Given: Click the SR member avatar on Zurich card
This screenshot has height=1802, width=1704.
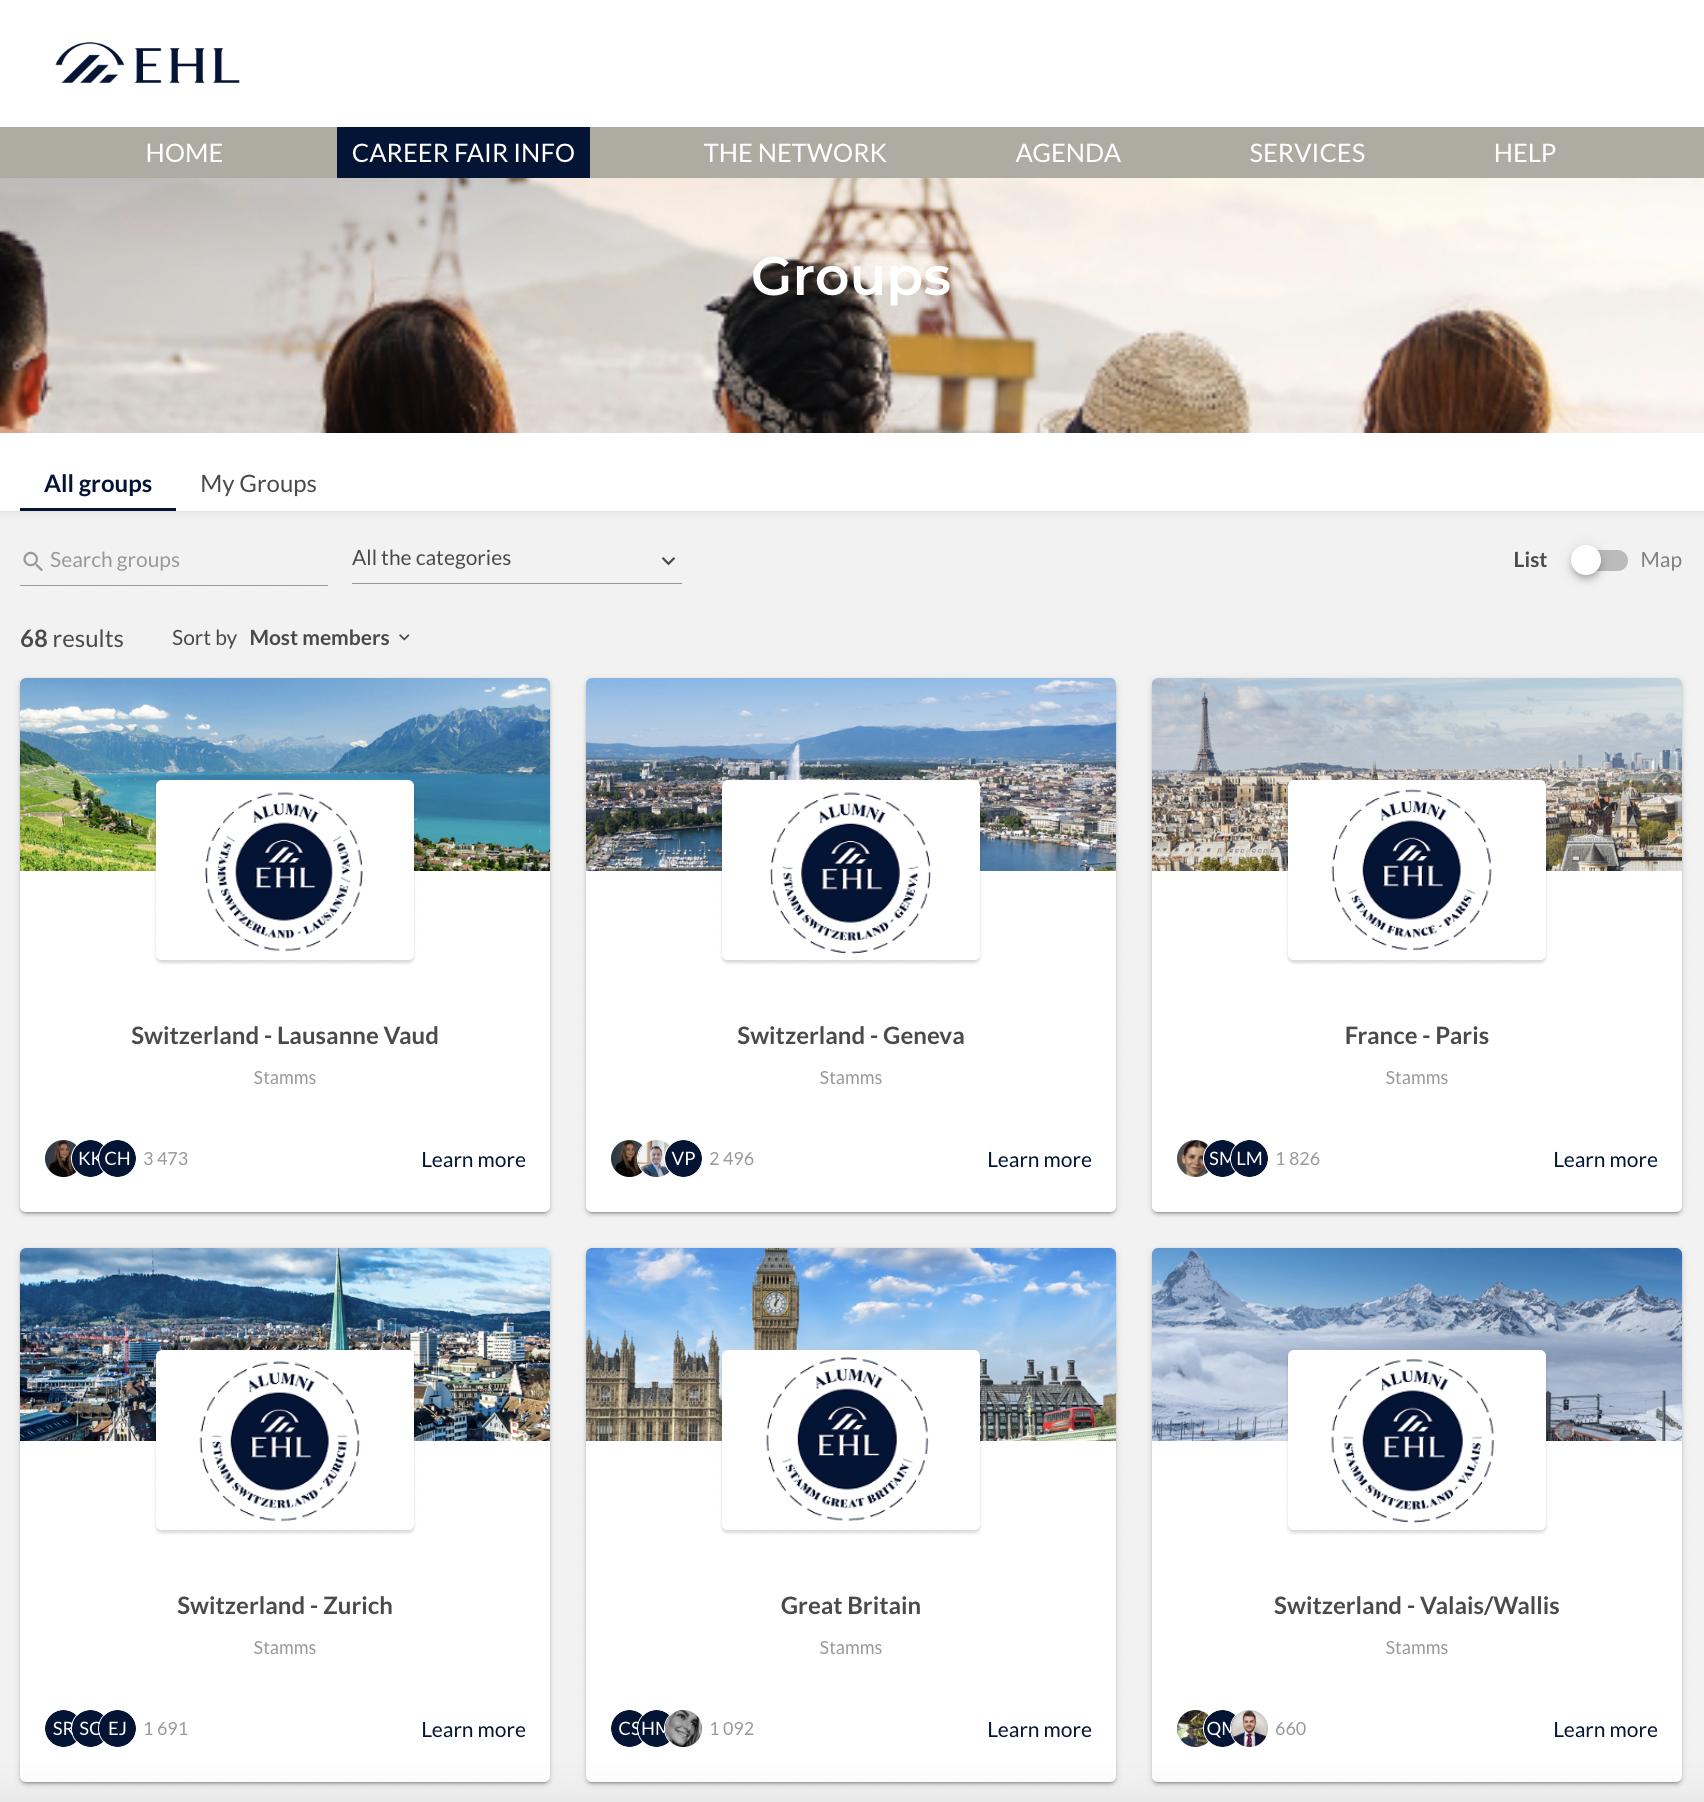Looking at the screenshot, I should tap(62, 1728).
